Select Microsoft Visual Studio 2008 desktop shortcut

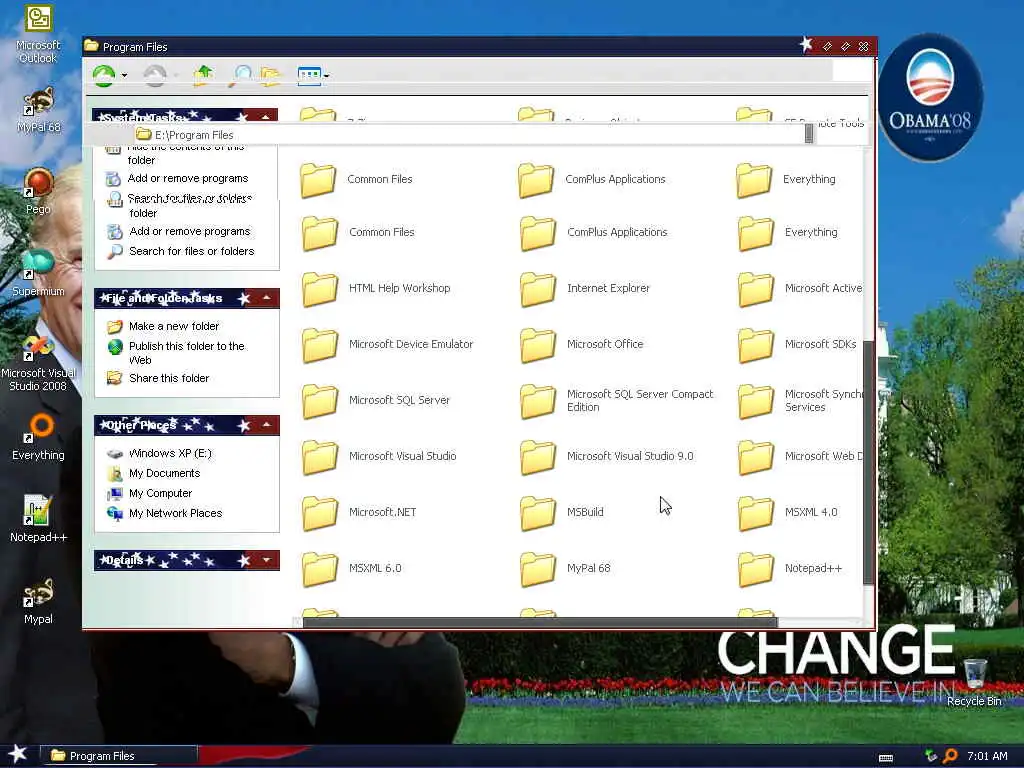click(38, 362)
